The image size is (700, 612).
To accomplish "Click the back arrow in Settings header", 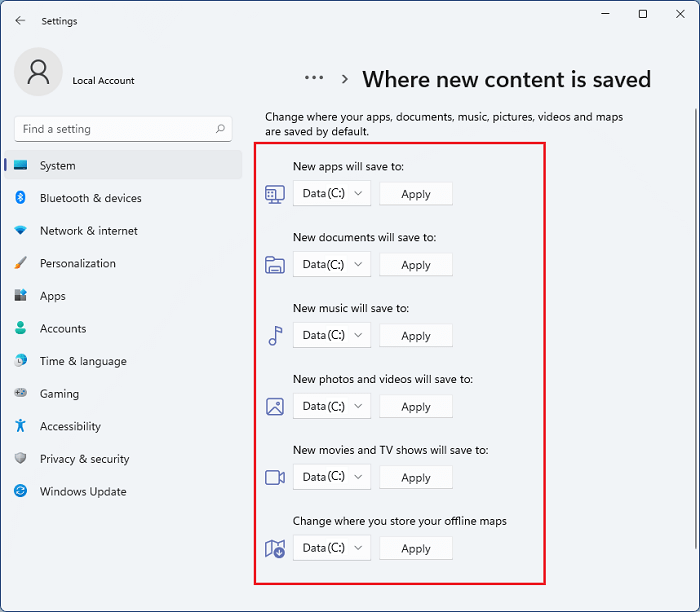I will 20,20.
